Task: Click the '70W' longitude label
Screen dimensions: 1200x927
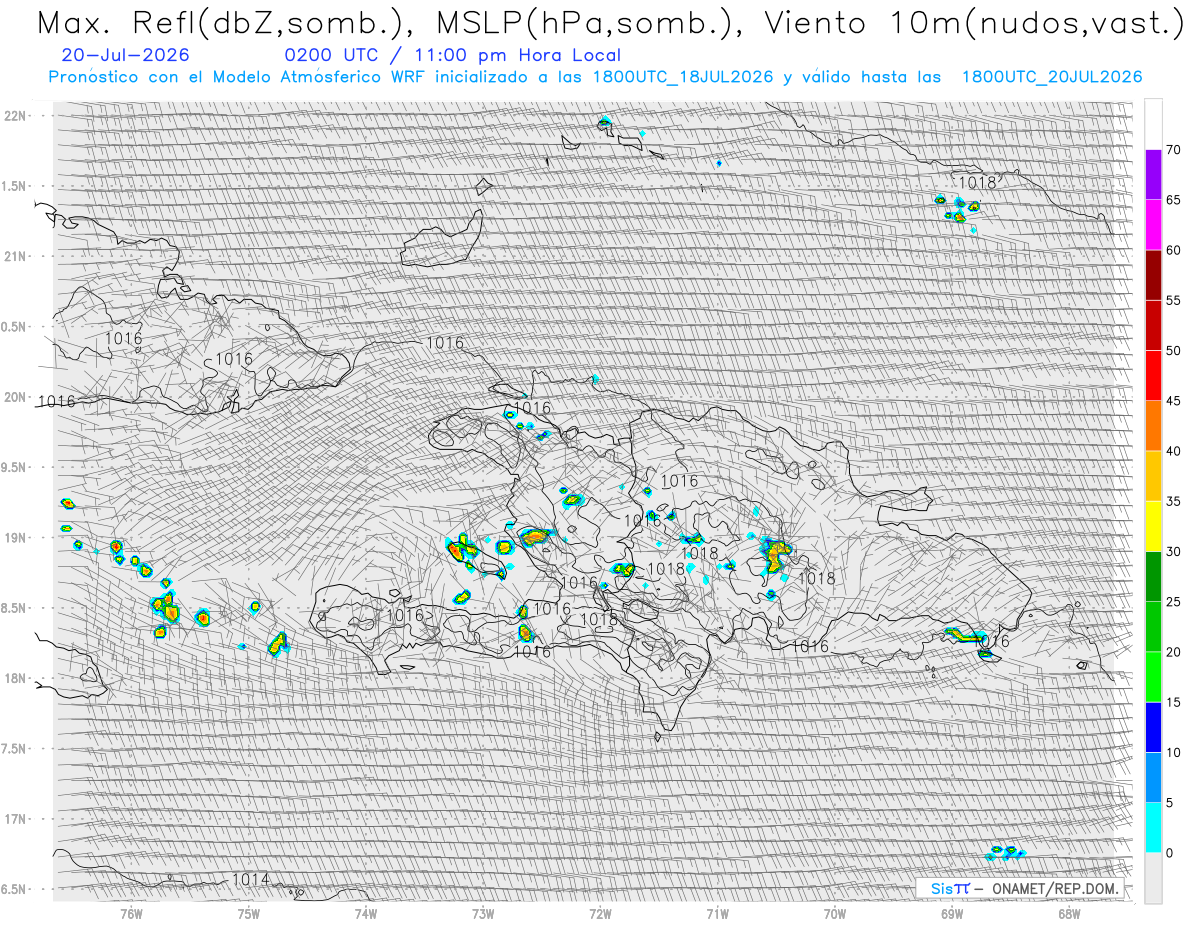Action: pyautogui.click(x=835, y=913)
